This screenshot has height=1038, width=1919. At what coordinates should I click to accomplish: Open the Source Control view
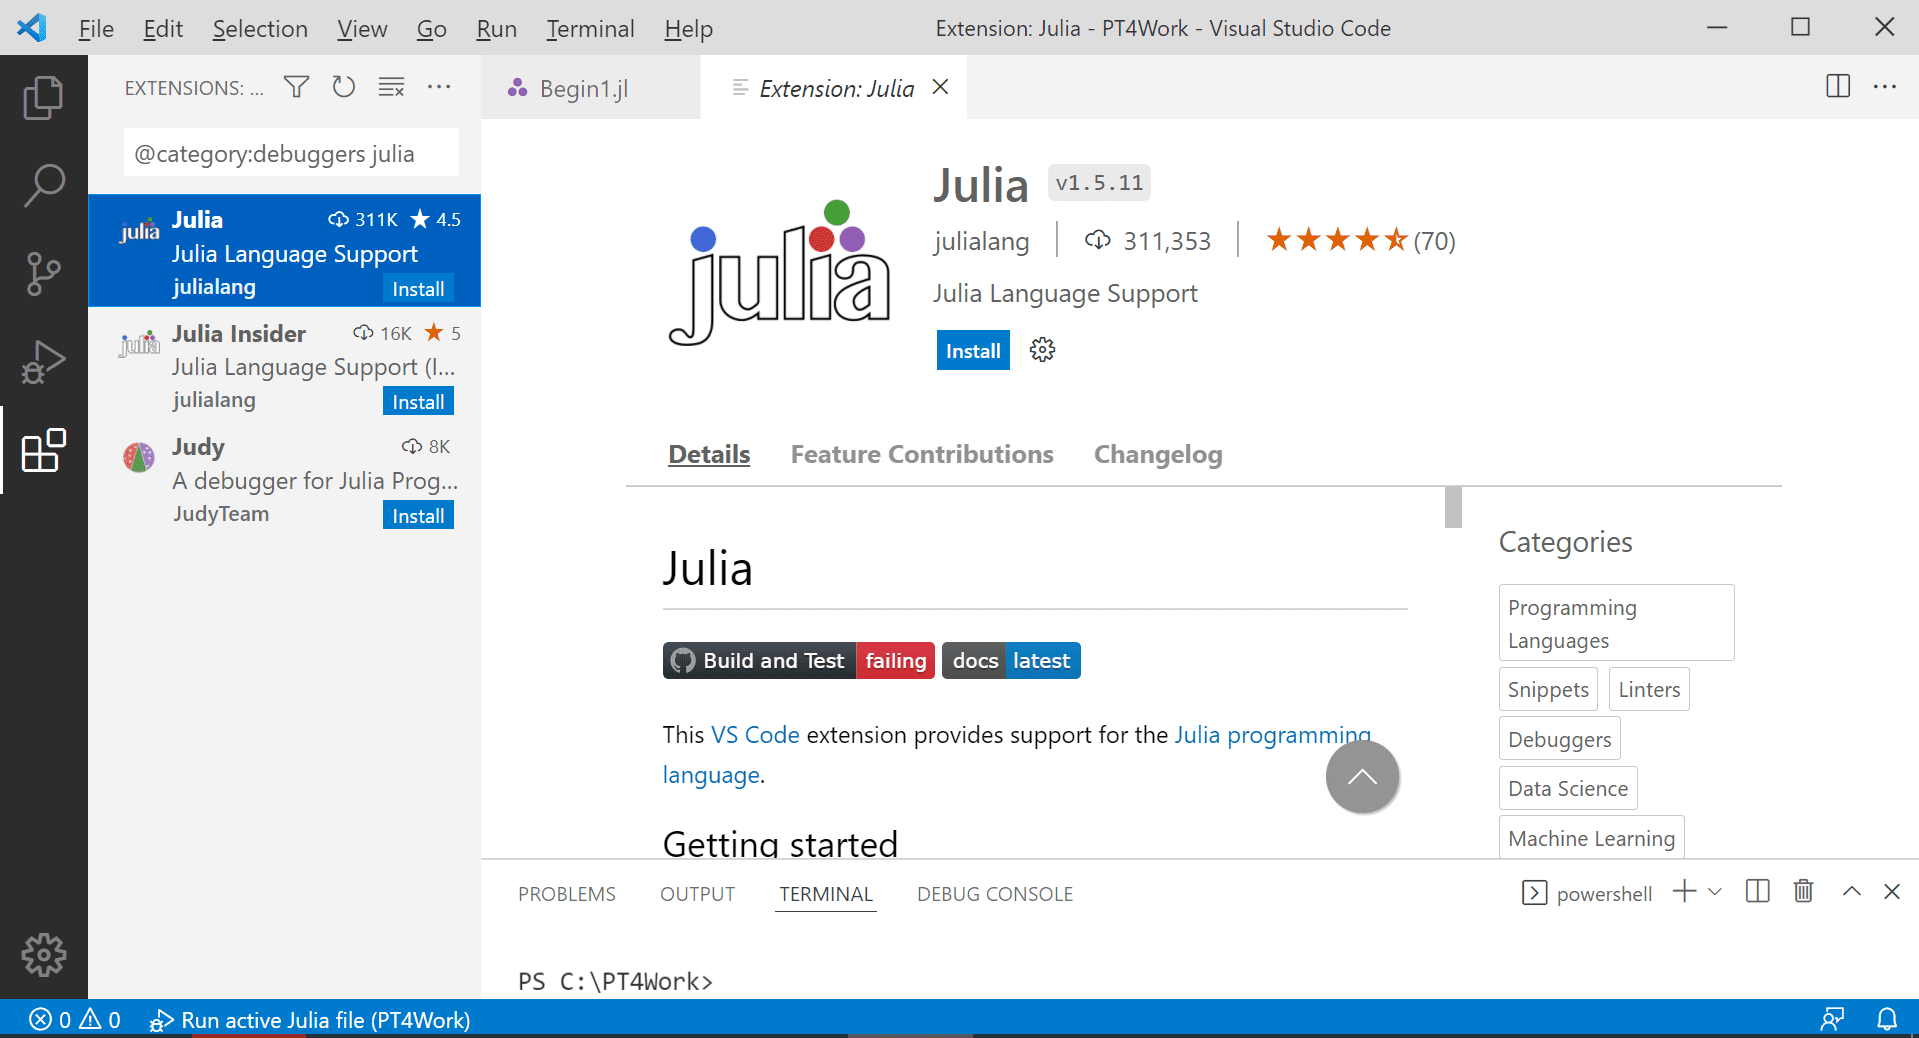[43, 274]
